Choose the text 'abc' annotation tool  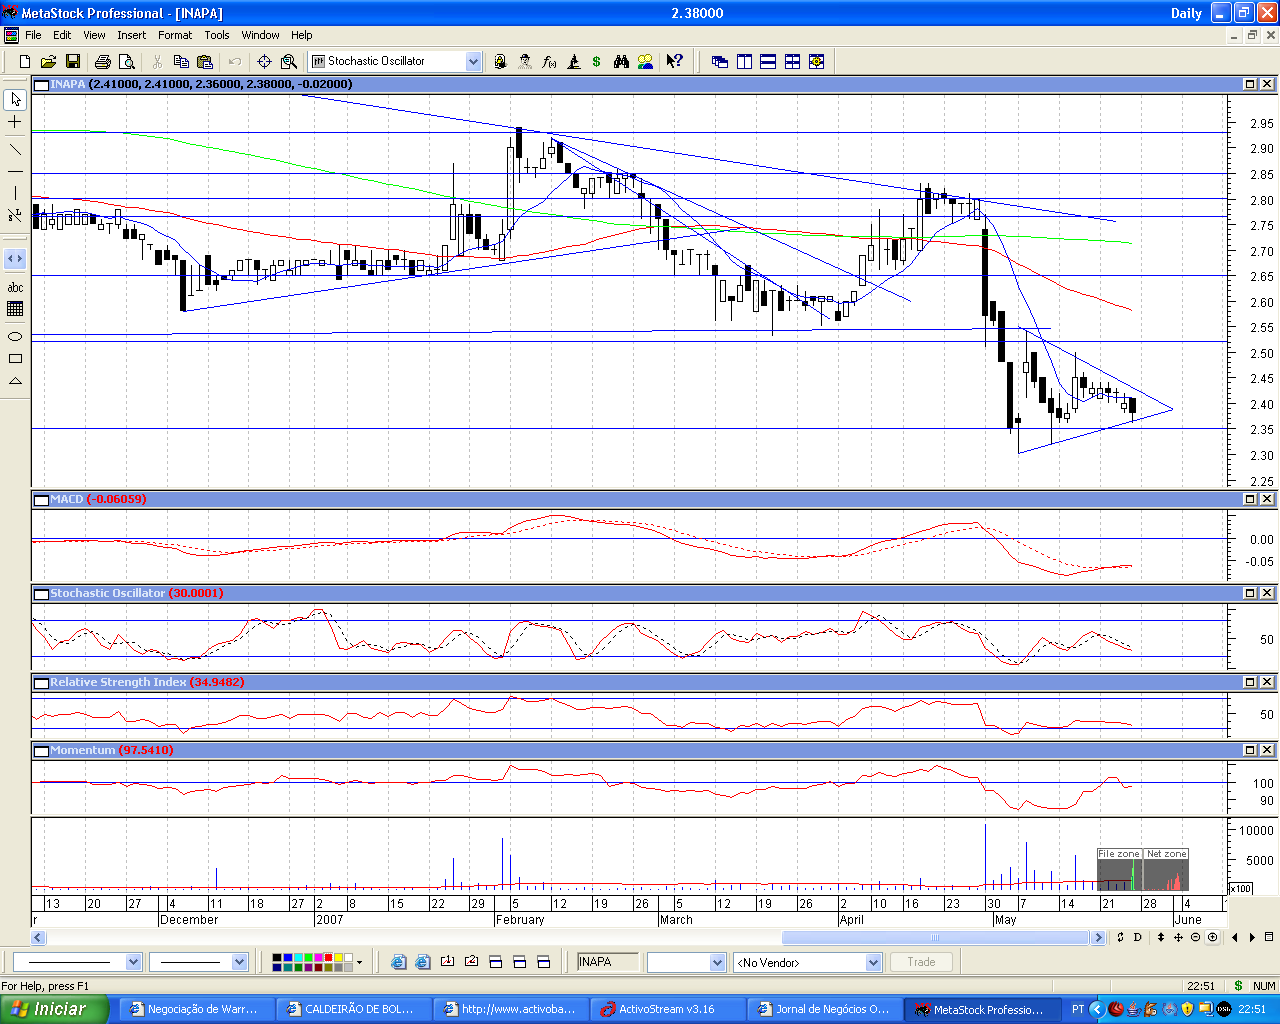pos(15,288)
